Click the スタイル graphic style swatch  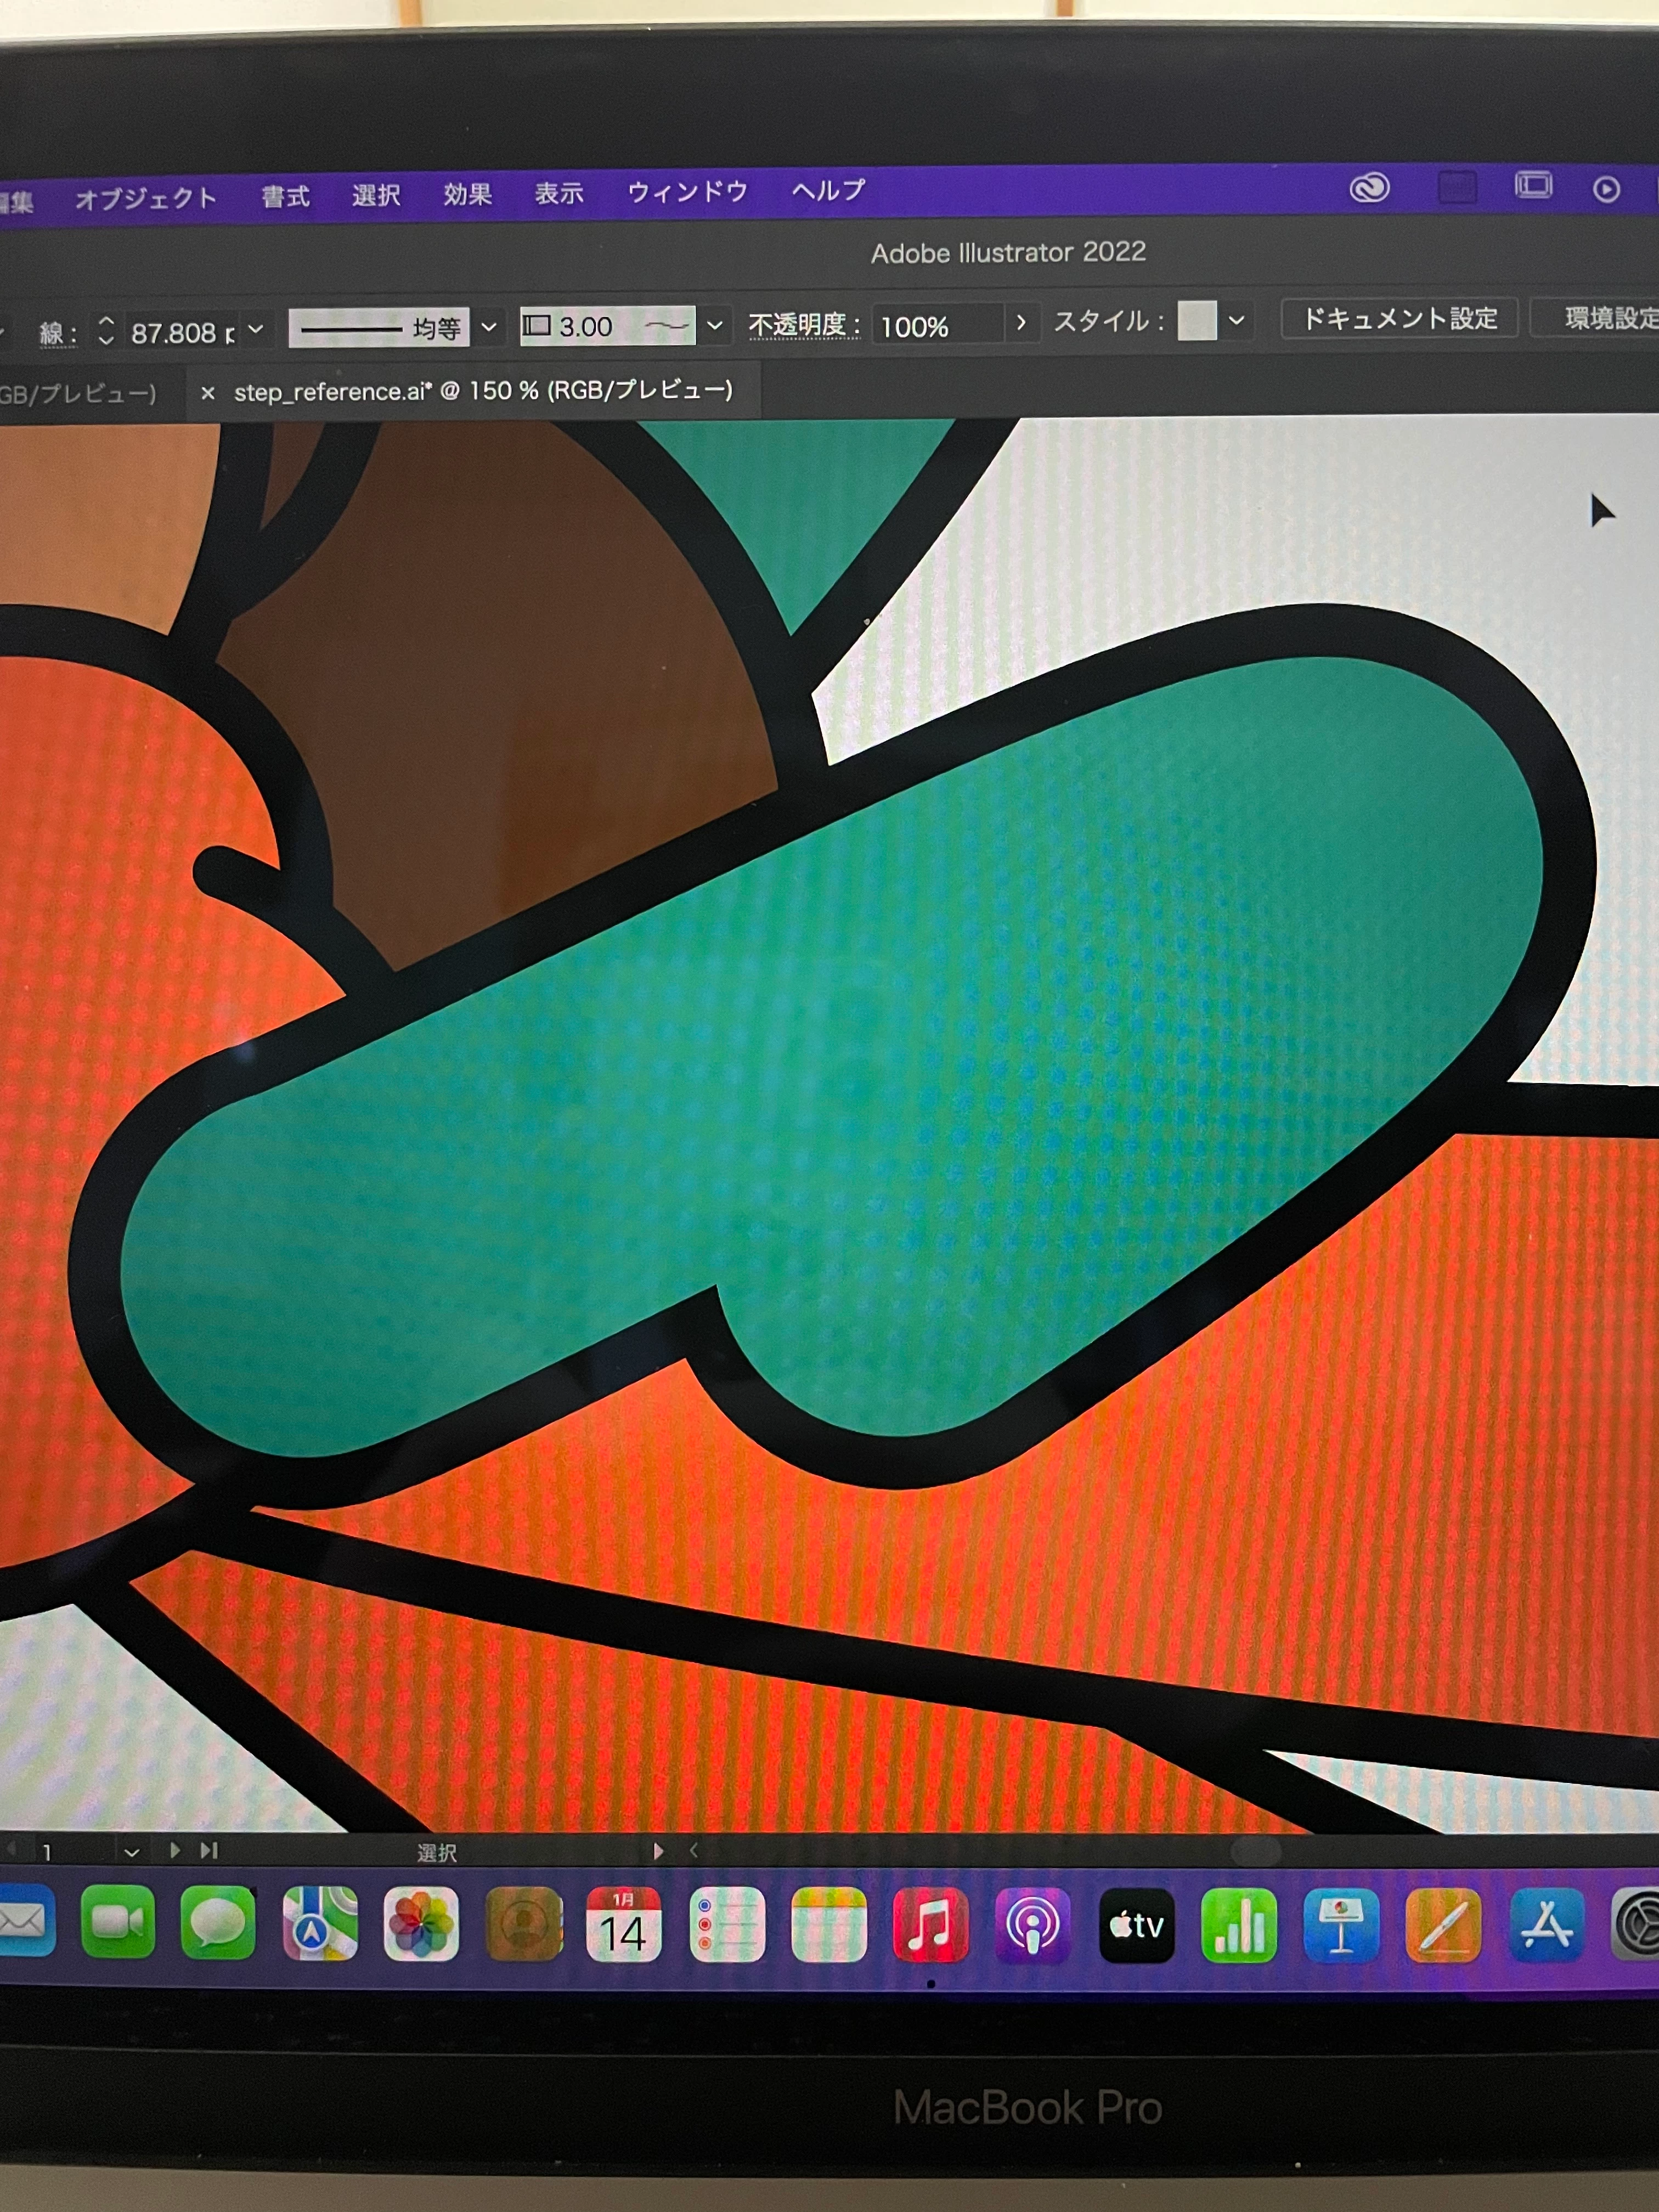point(1196,321)
